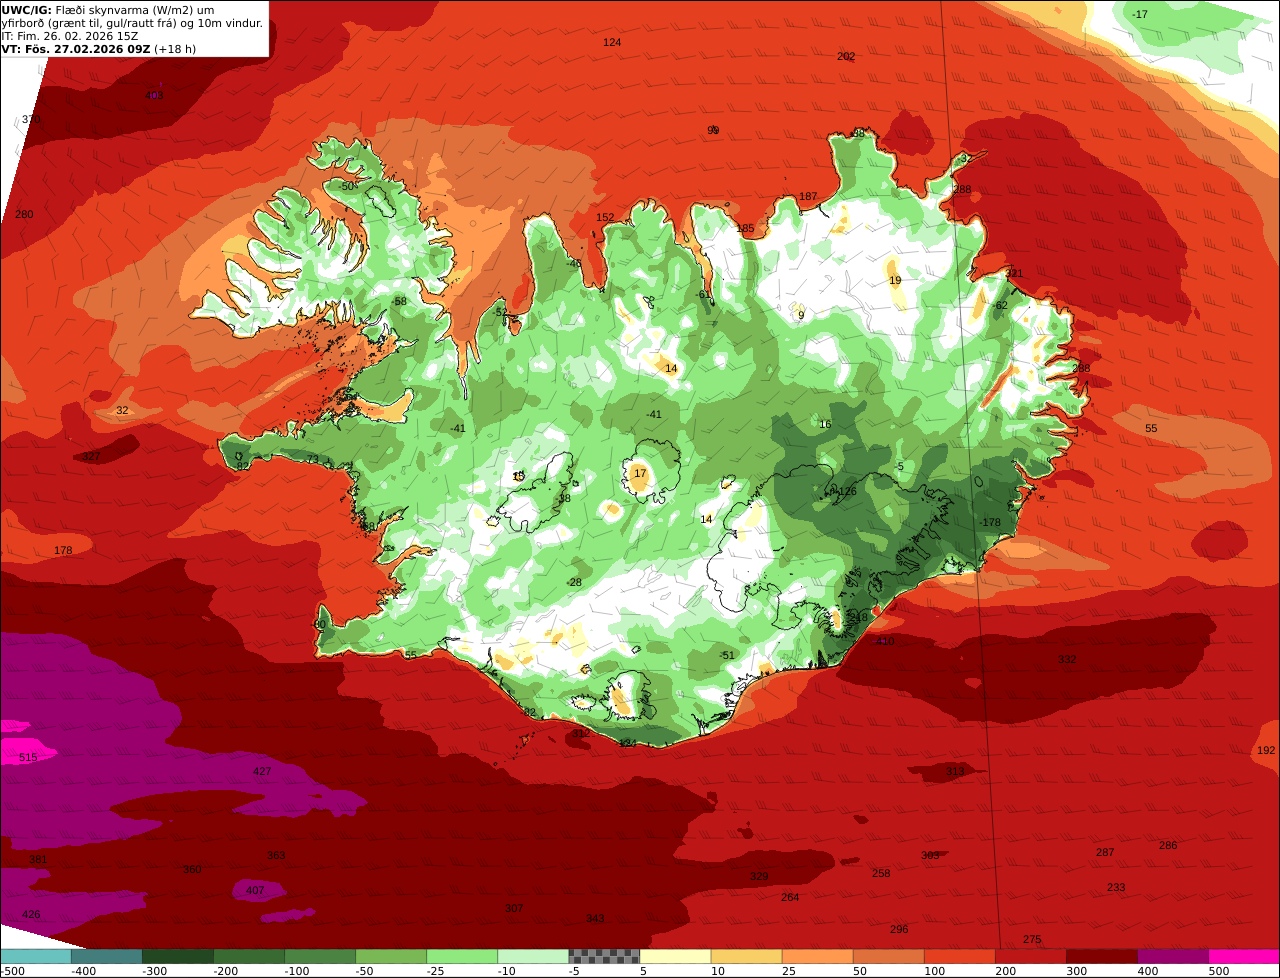Select the dark green swatch between -200 and -100
This screenshot has height=978, width=1280.
(250, 956)
